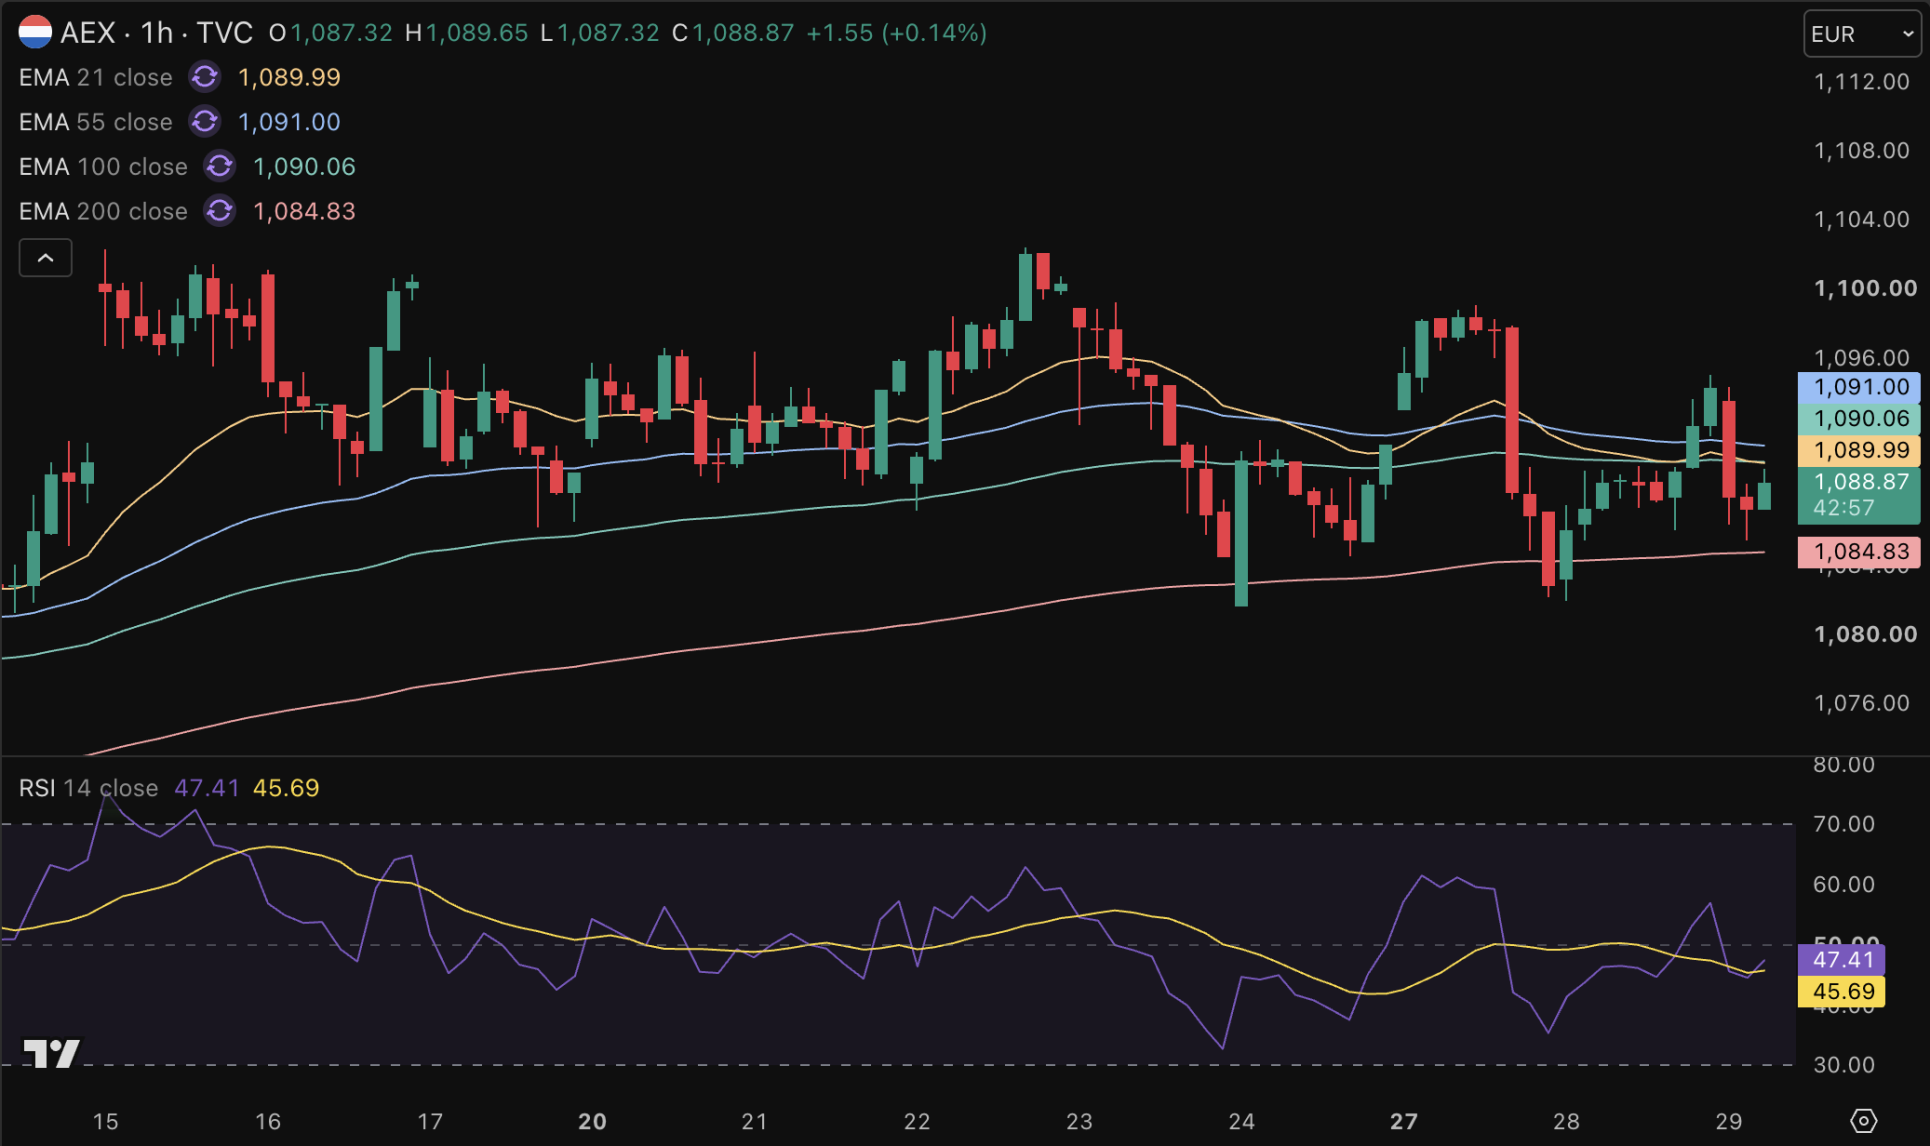Image resolution: width=1930 pixels, height=1146 pixels.
Task: Click the RSI MA value 45.69 in legend
Action: tap(286, 788)
